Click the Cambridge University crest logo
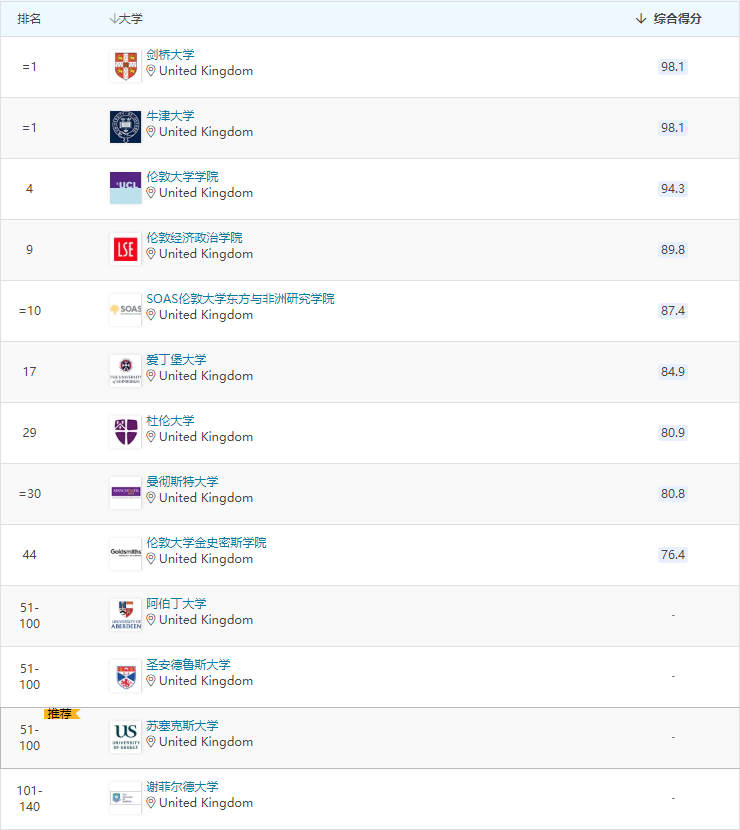 point(125,66)
